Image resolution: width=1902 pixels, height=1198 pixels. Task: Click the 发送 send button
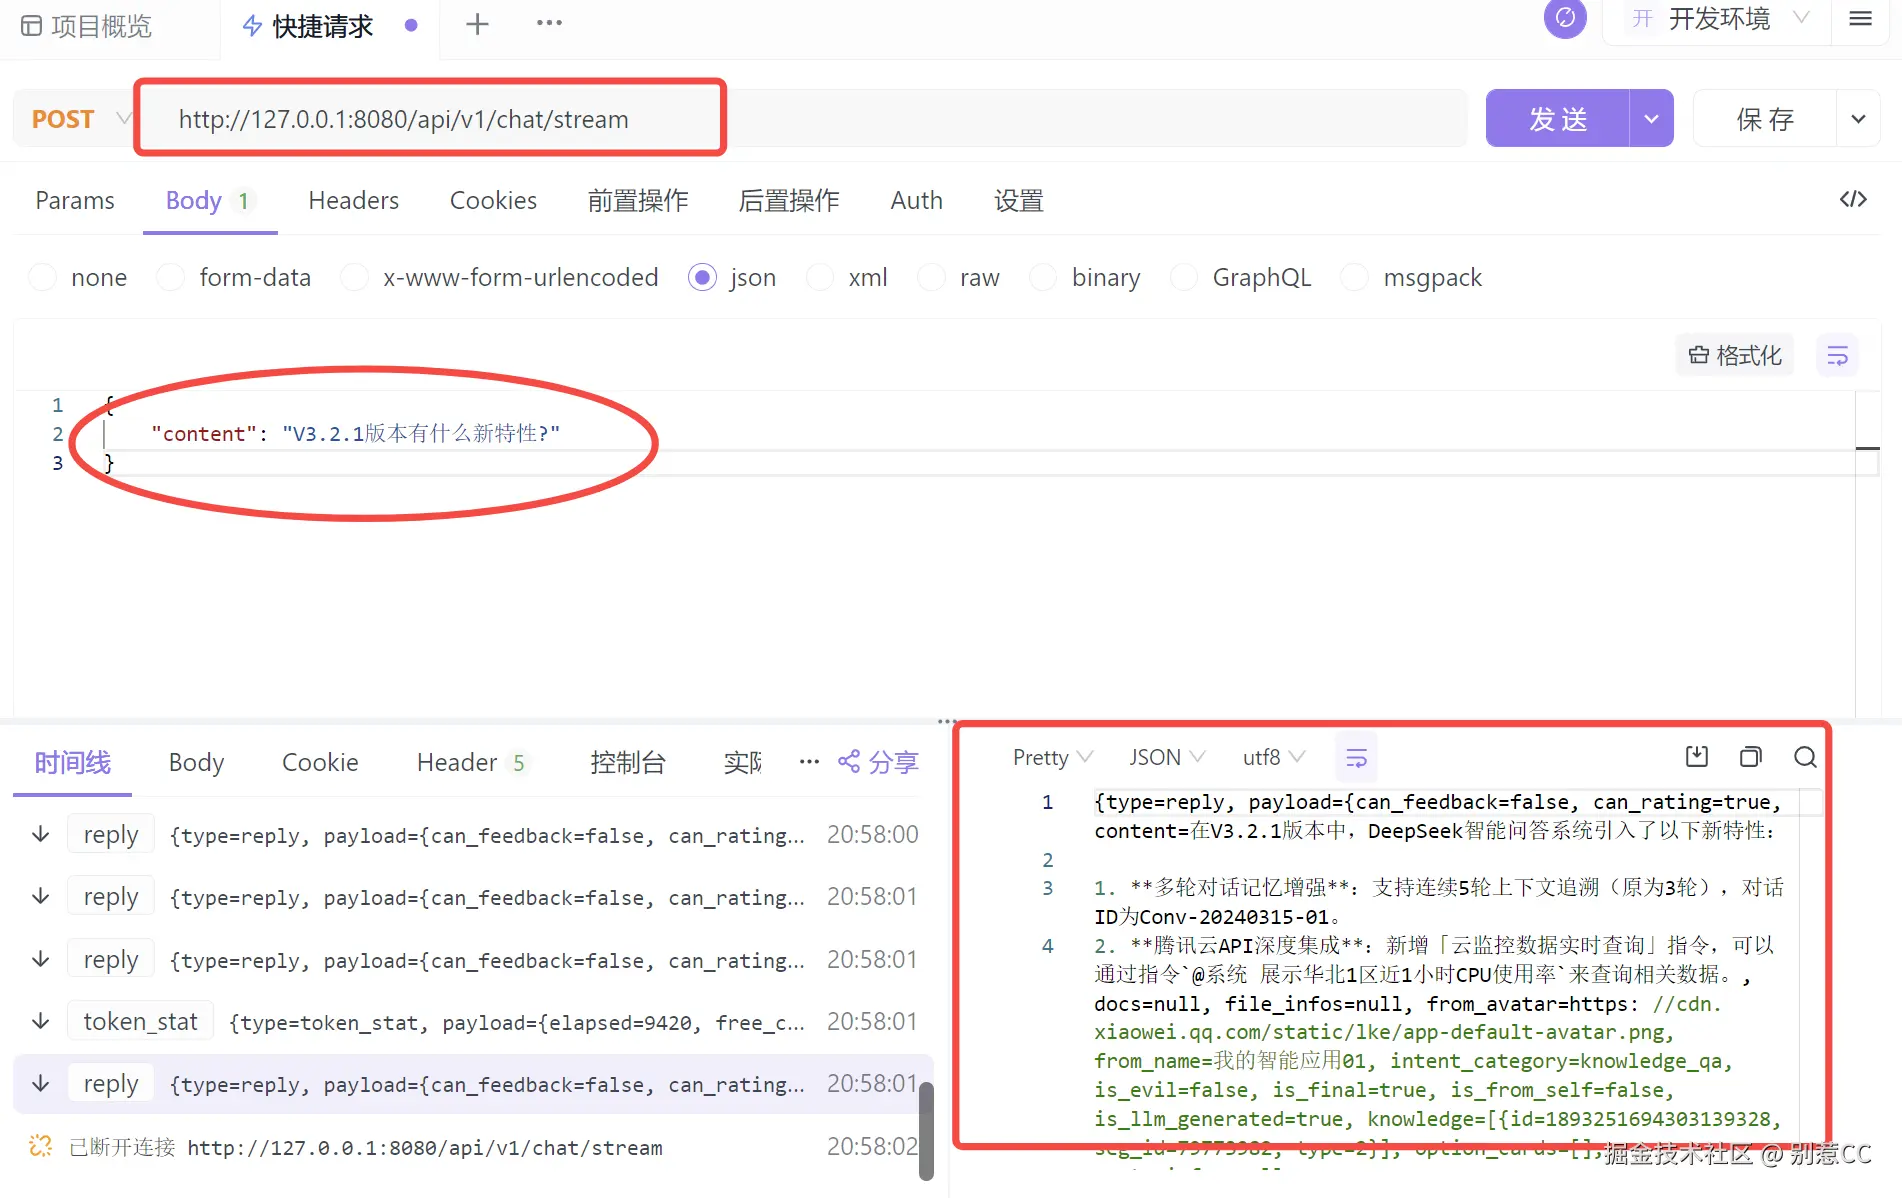(x=1558, y=119)
